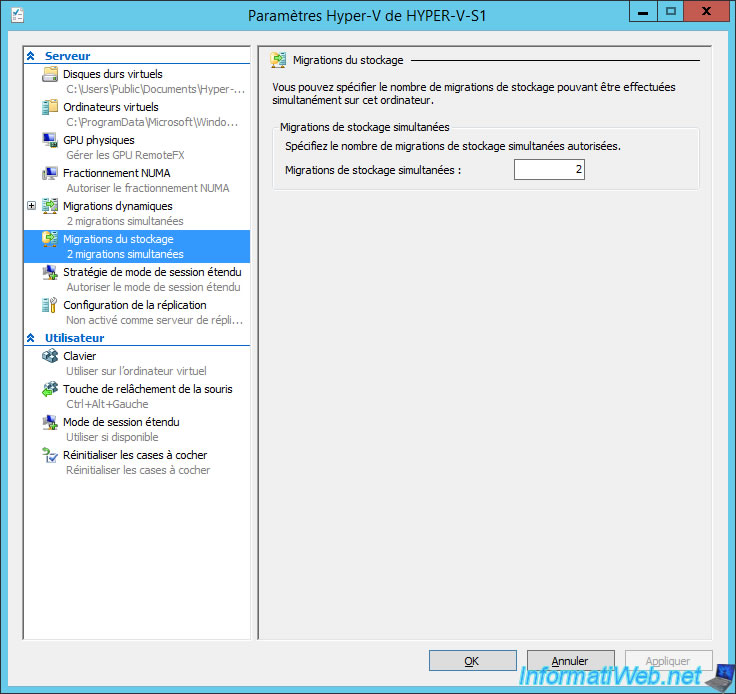The width and height of the screenshot is (736, 694).
Task: Open Réinitialiser les cases à cocher
Action: point(137,462)
